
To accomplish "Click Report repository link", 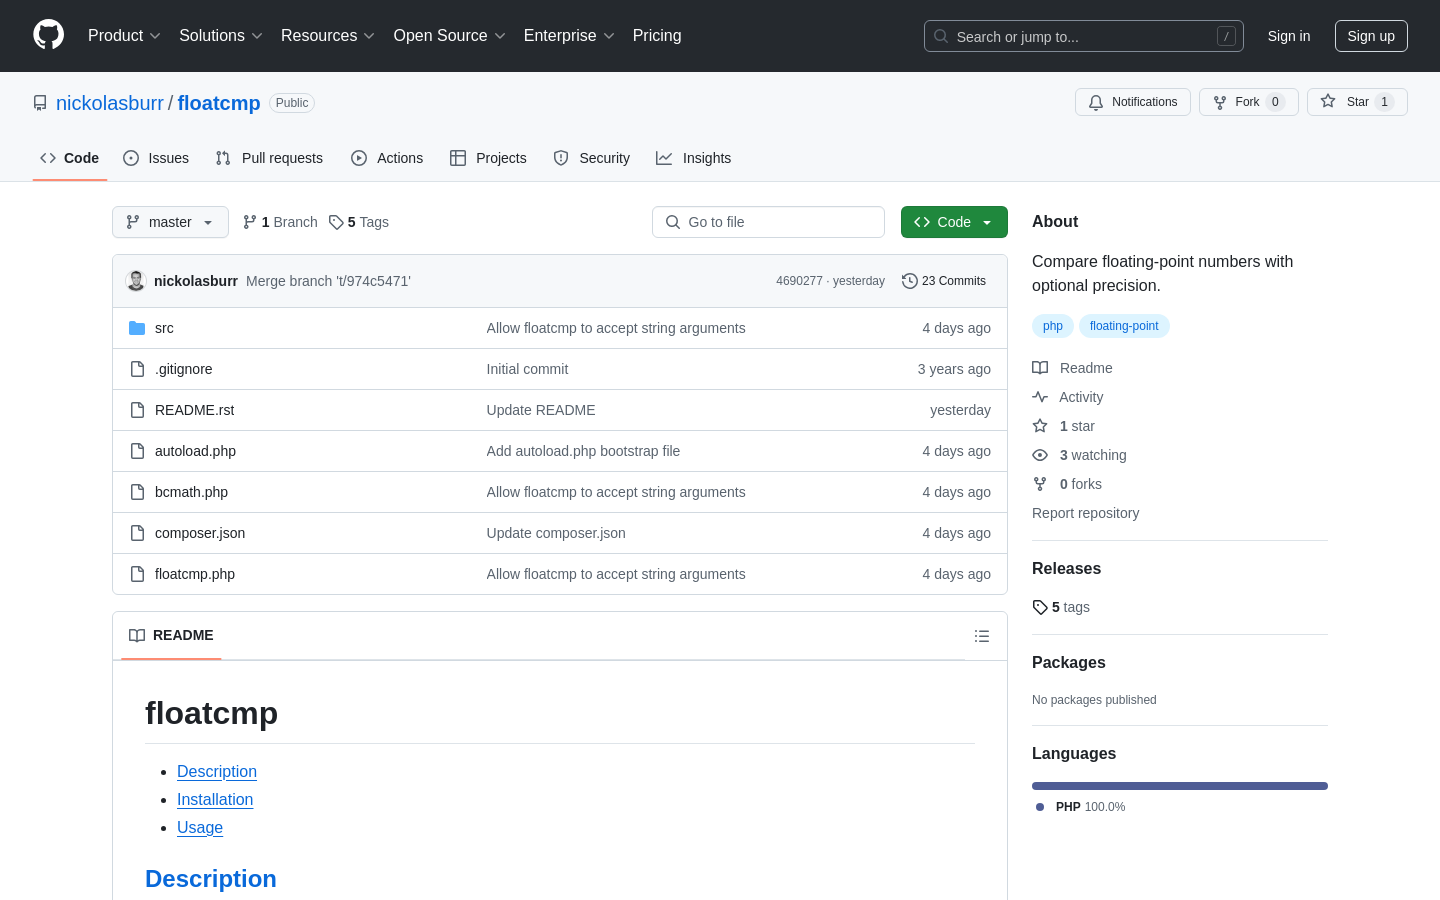I will 1085,513.
